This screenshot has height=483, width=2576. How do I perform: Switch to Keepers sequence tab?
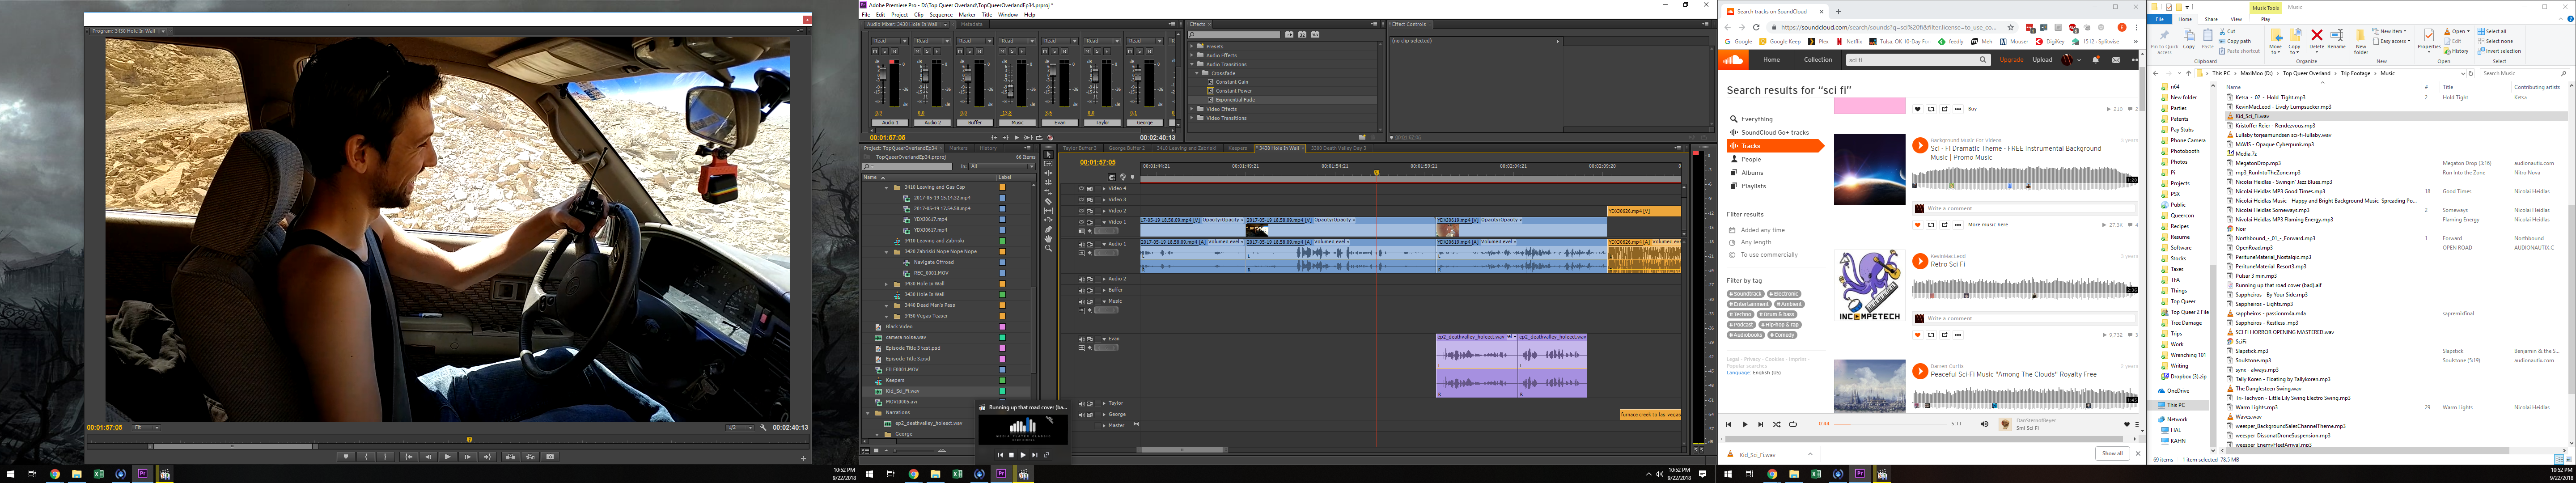pos(1238,148)
